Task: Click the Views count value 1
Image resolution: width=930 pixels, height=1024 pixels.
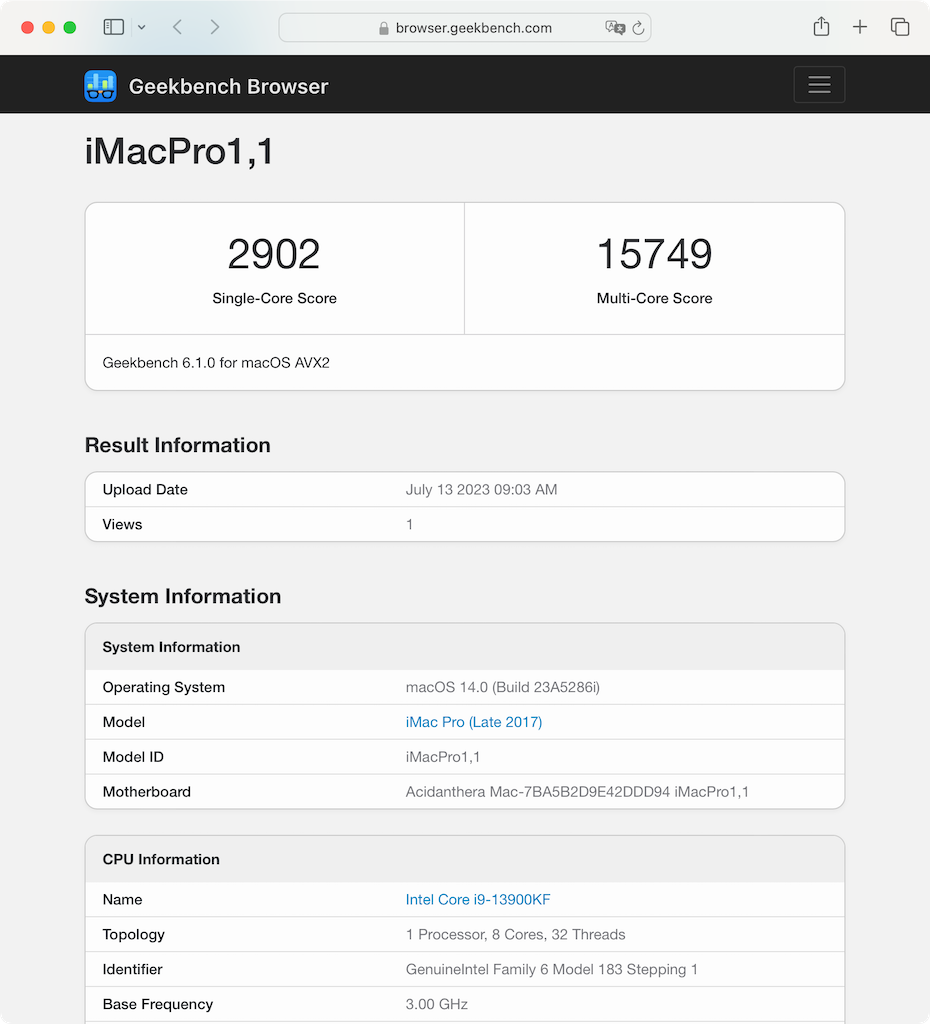Action: coord(409,524)
